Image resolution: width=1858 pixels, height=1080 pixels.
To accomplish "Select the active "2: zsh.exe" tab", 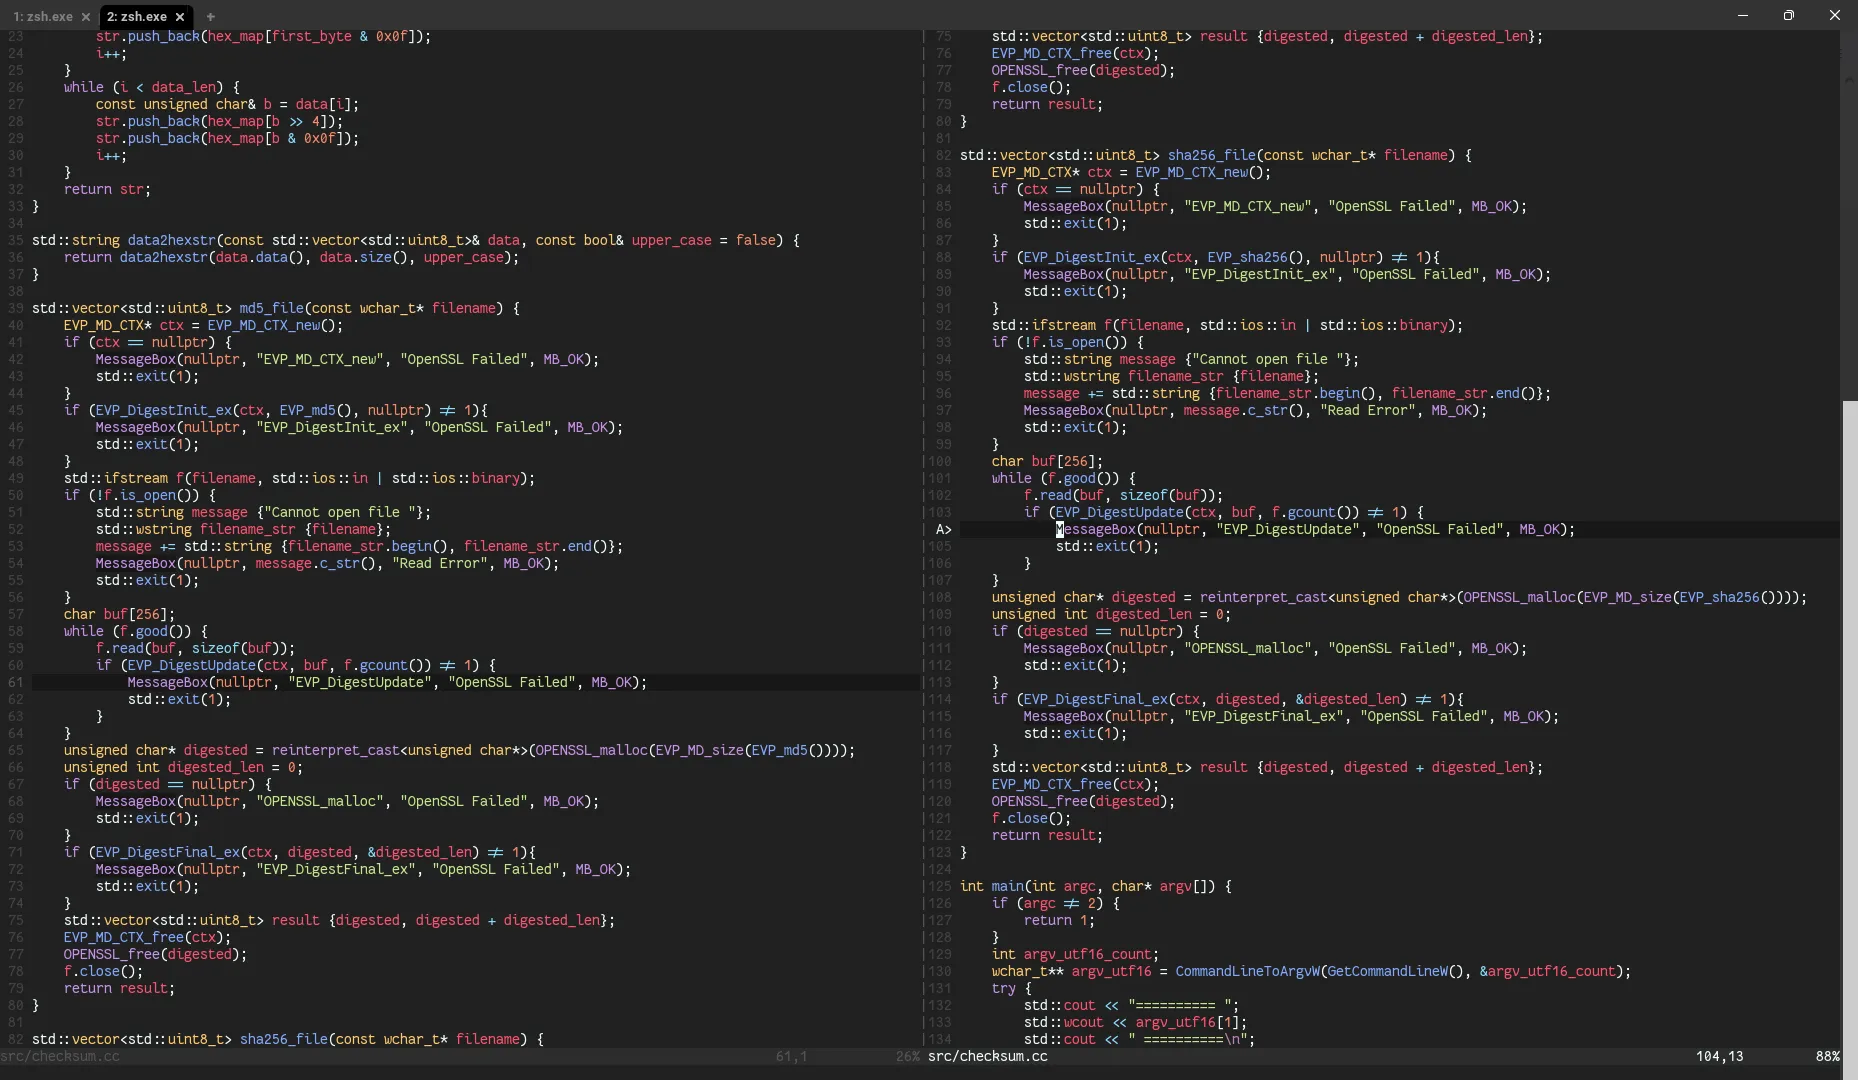I will point(137,17).
